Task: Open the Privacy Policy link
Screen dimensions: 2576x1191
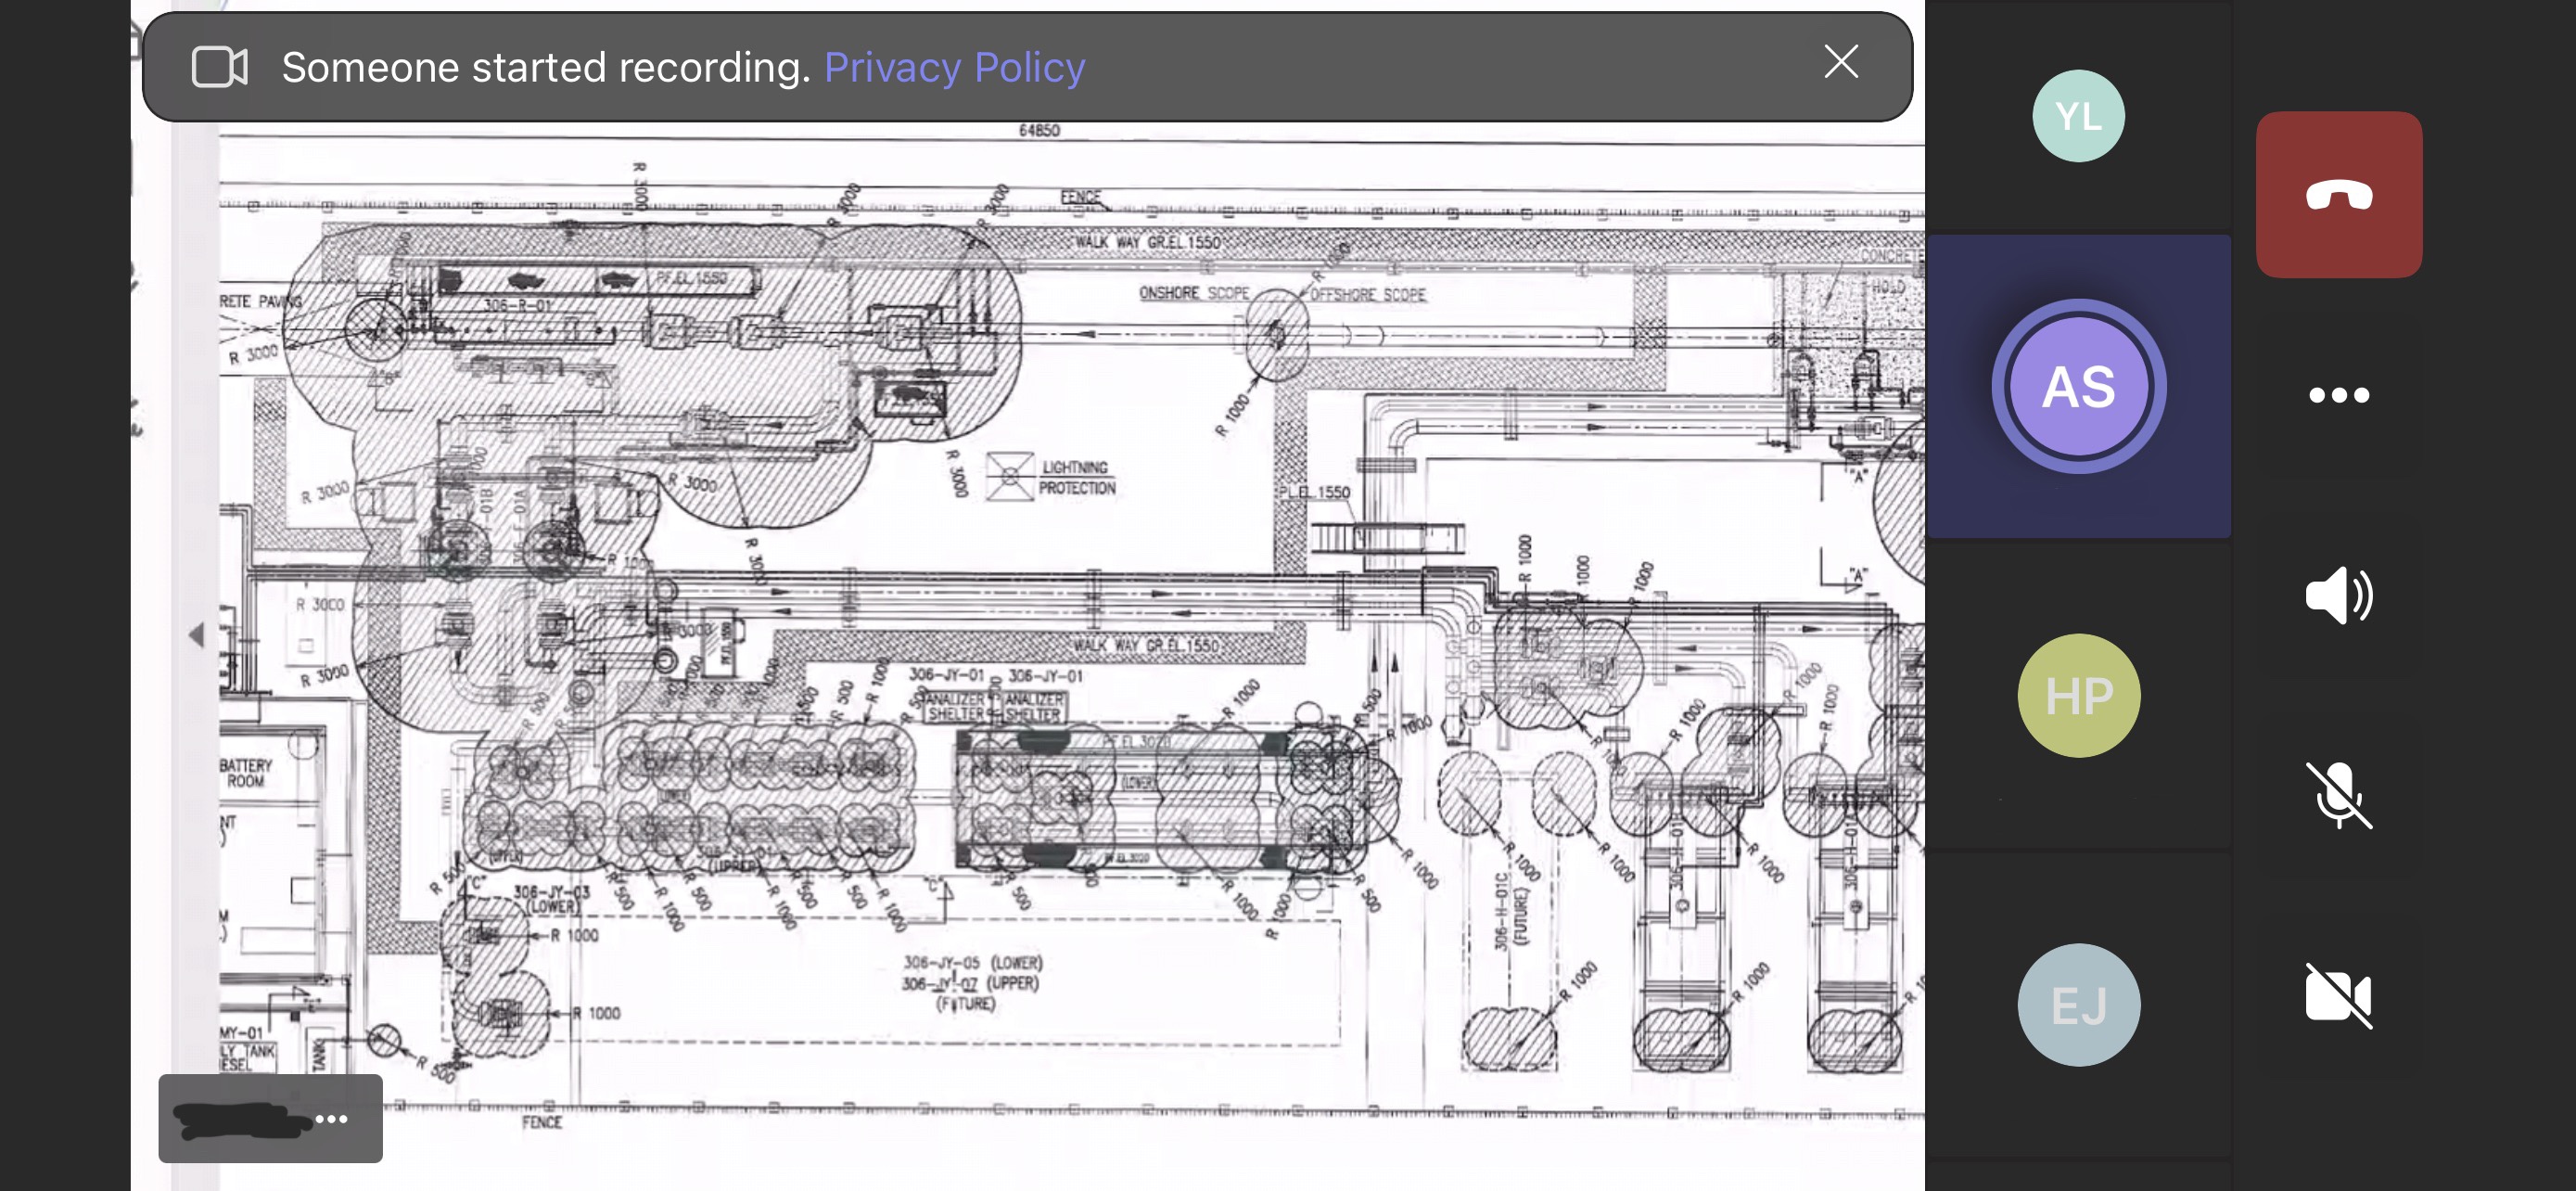Action: click(x=954, y=67)
